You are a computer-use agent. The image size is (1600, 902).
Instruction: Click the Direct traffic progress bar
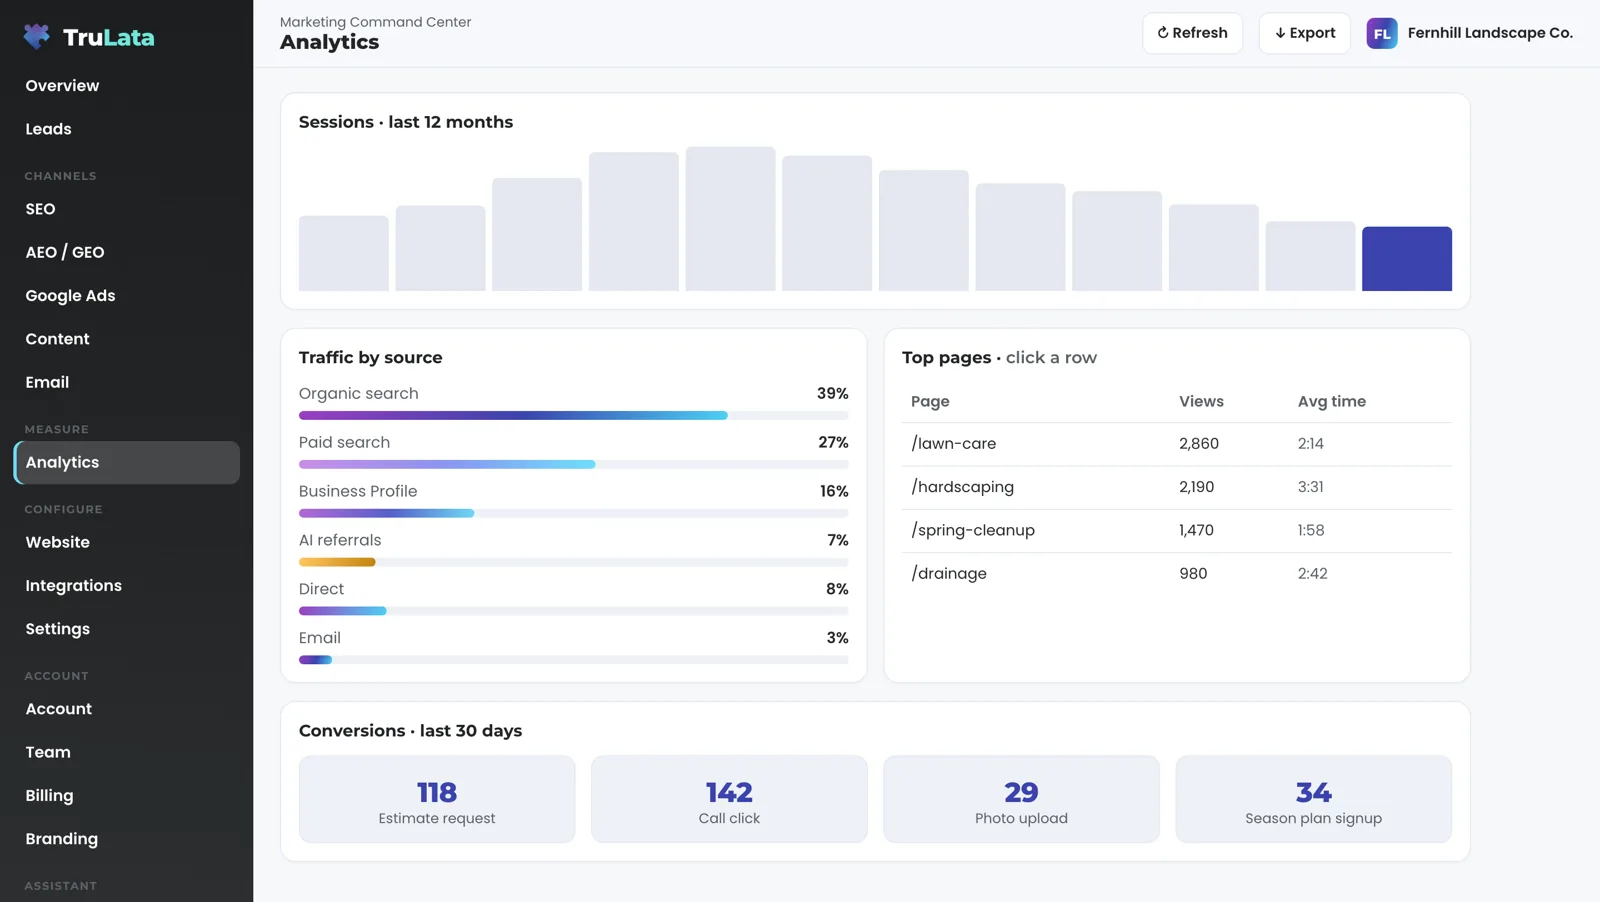[573, 611]
